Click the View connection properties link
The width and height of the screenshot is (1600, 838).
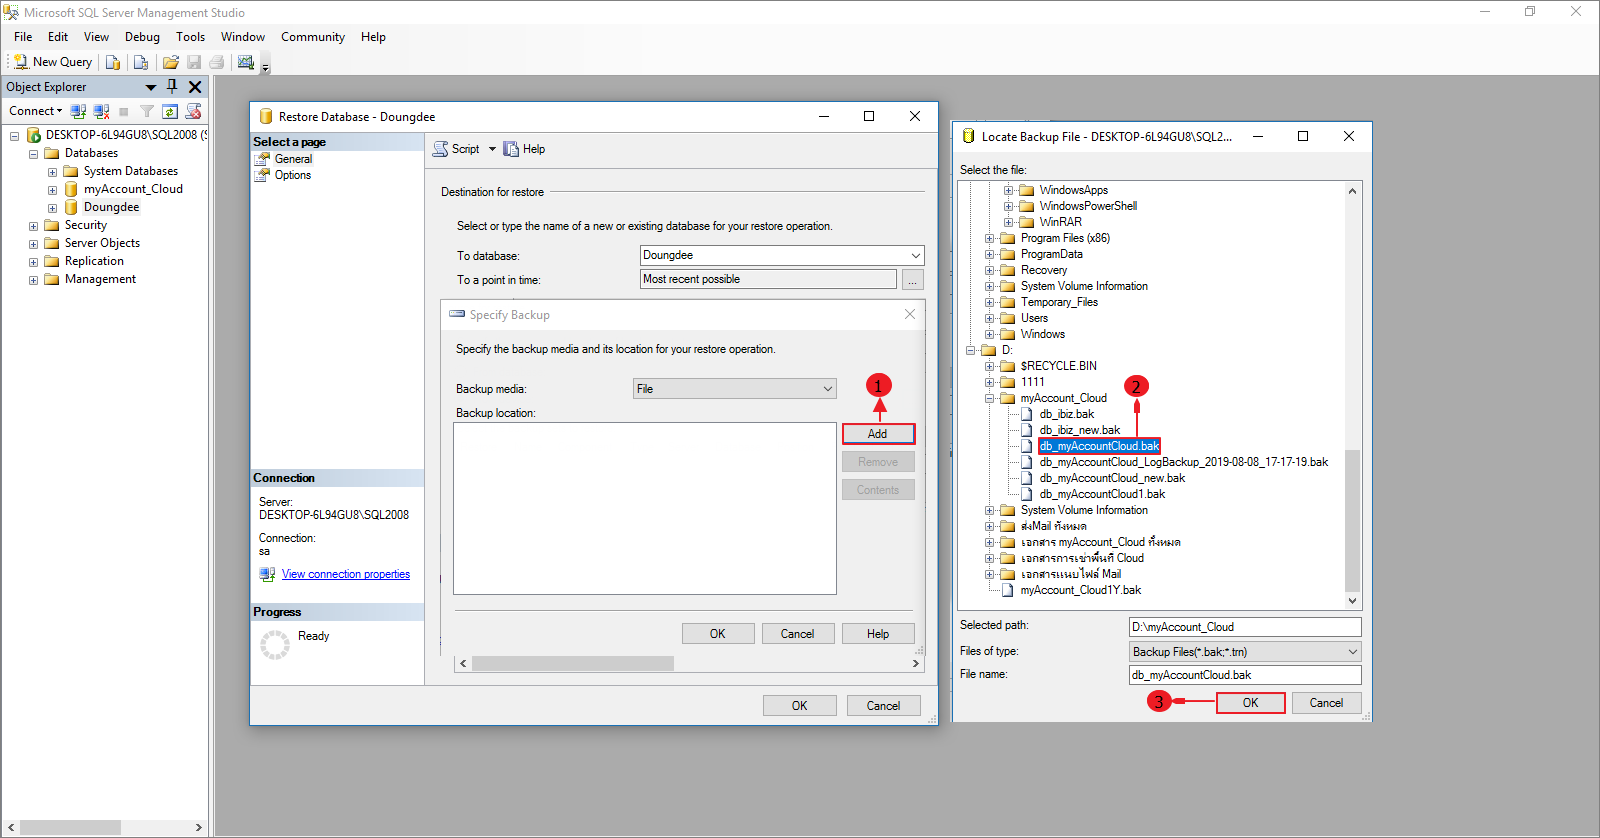tap(346, 574)
